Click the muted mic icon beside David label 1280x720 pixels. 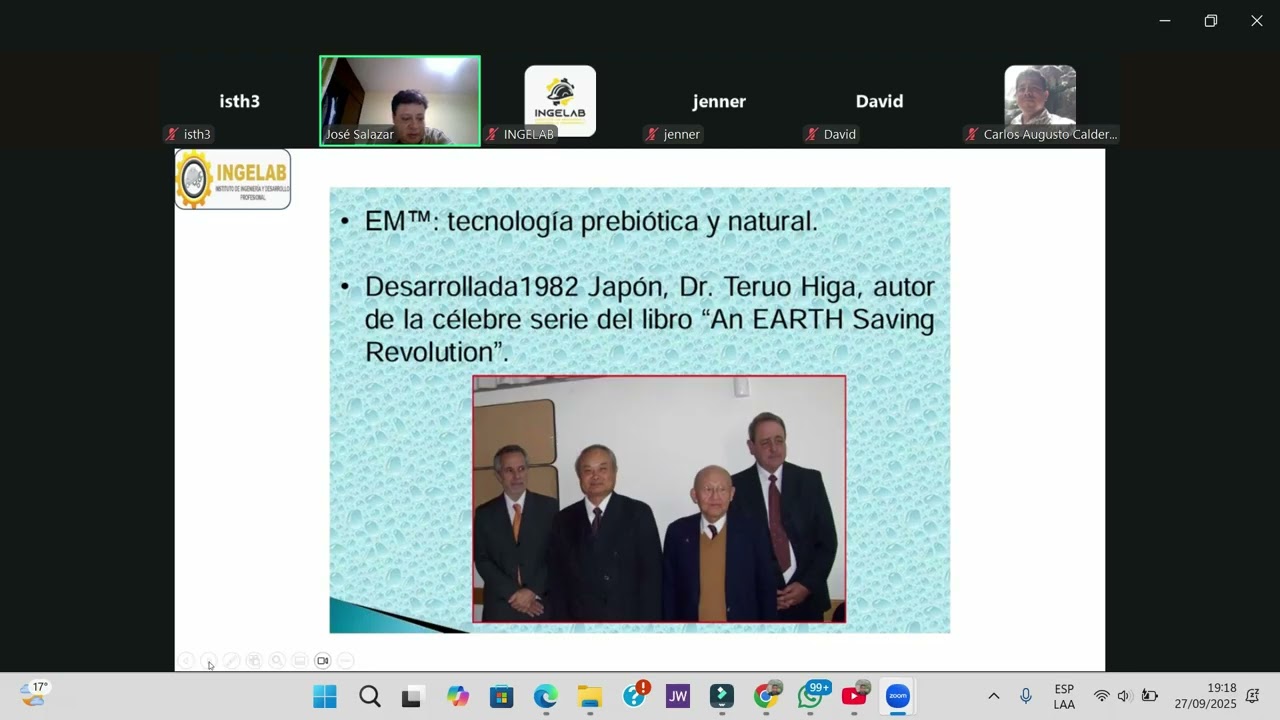pyautogui.click(x=812, y=134)
